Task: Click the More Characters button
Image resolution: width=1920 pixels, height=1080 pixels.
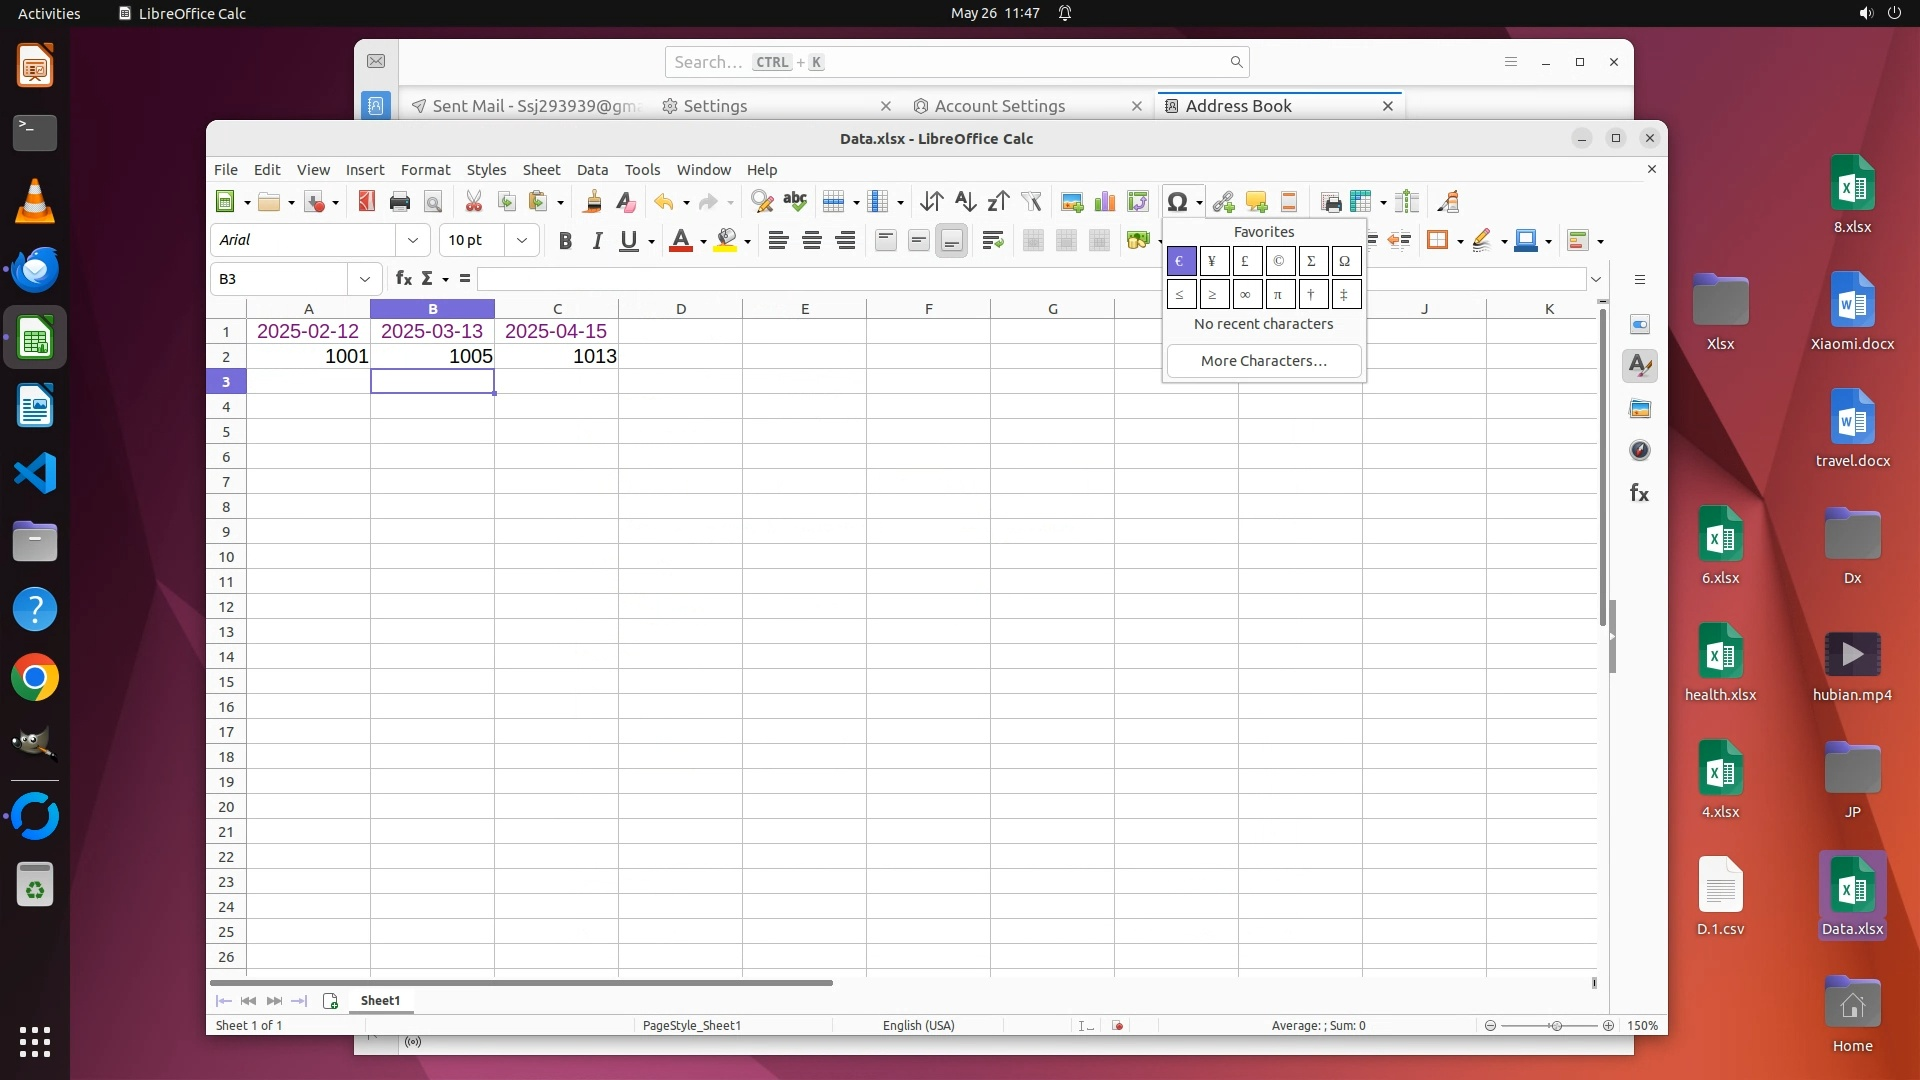Action: (x=1263, y=361)
